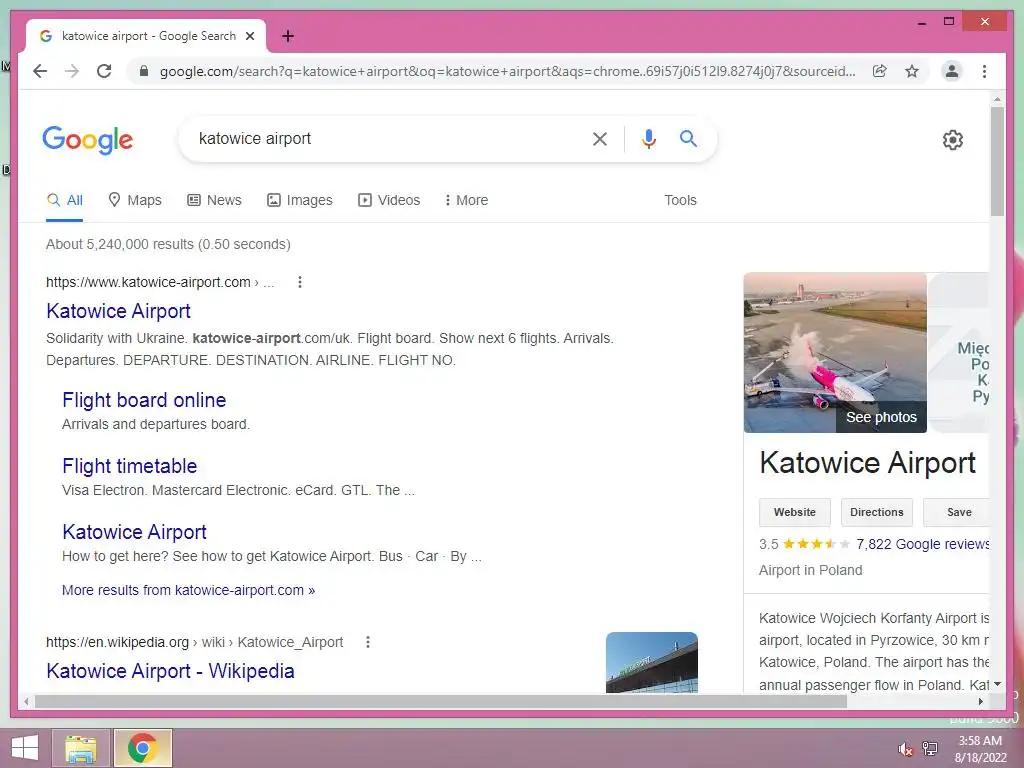Viewport: 1024px width, 768px height.
Task: Switch to Videos results
Action: coord(389,200)
